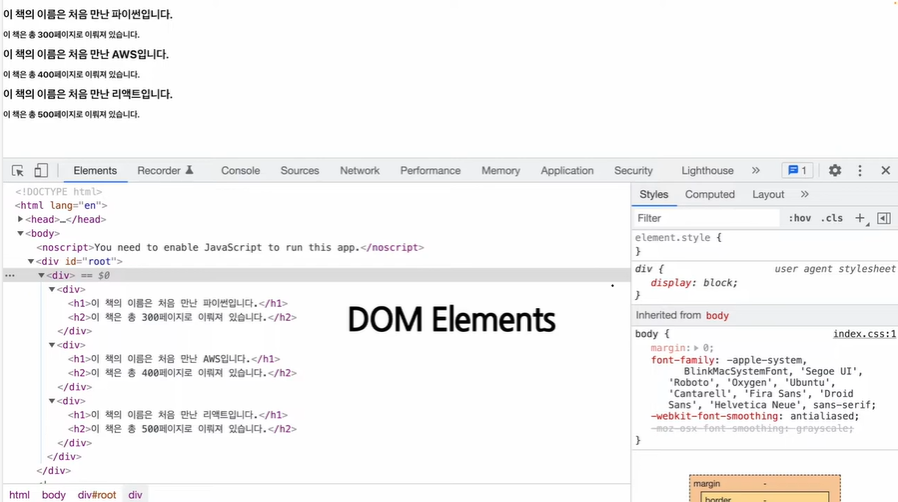Show more sidebar tabs chevron

click(x=805, y=195)
